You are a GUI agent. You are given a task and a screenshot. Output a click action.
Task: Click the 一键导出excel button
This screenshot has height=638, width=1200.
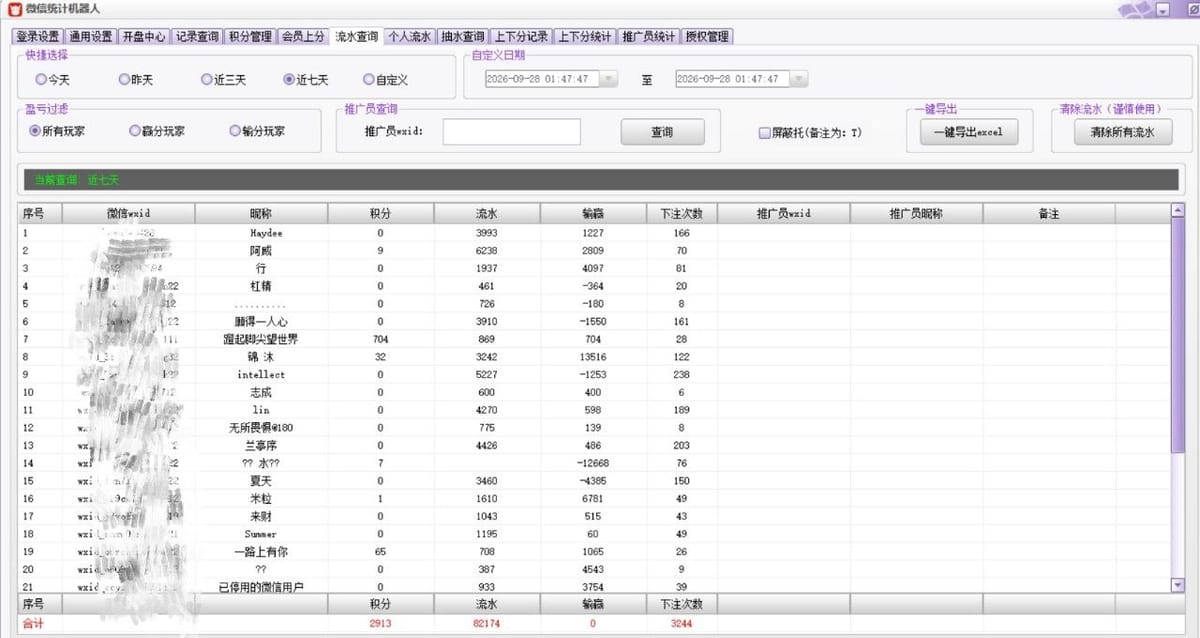click(968, 132)
